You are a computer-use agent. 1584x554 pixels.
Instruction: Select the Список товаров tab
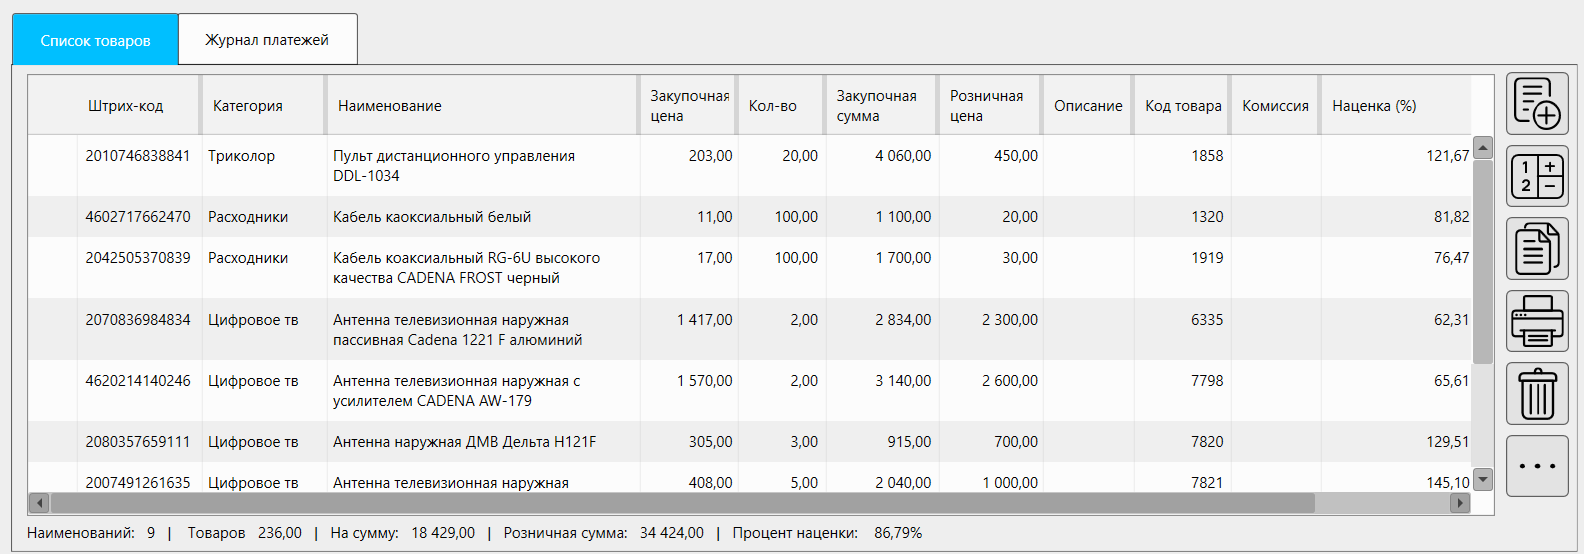[x=95, y=40]
